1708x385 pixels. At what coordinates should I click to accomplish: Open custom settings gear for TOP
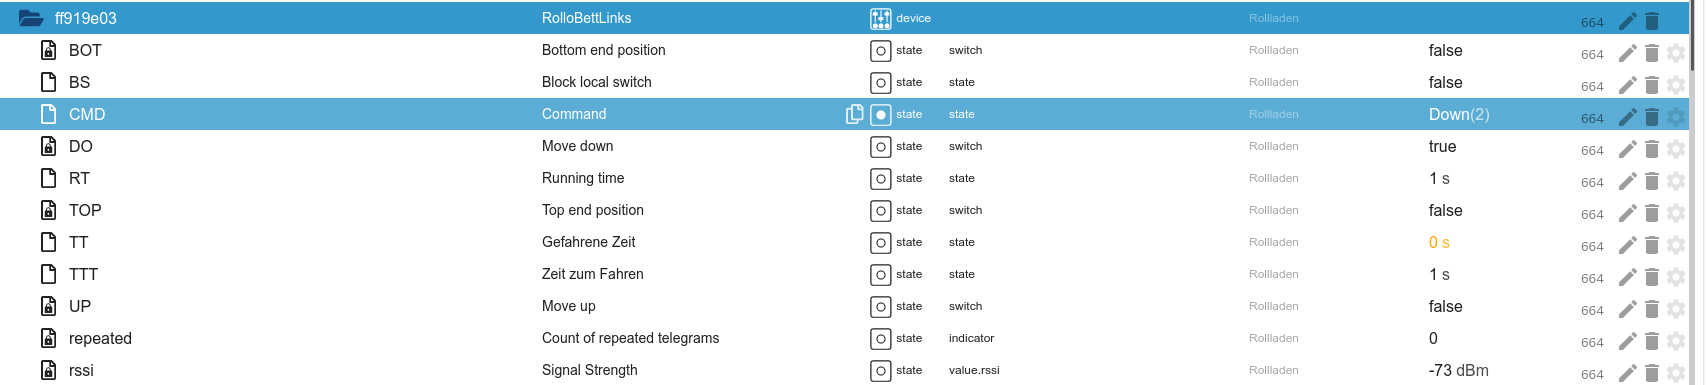[1677, 213]
